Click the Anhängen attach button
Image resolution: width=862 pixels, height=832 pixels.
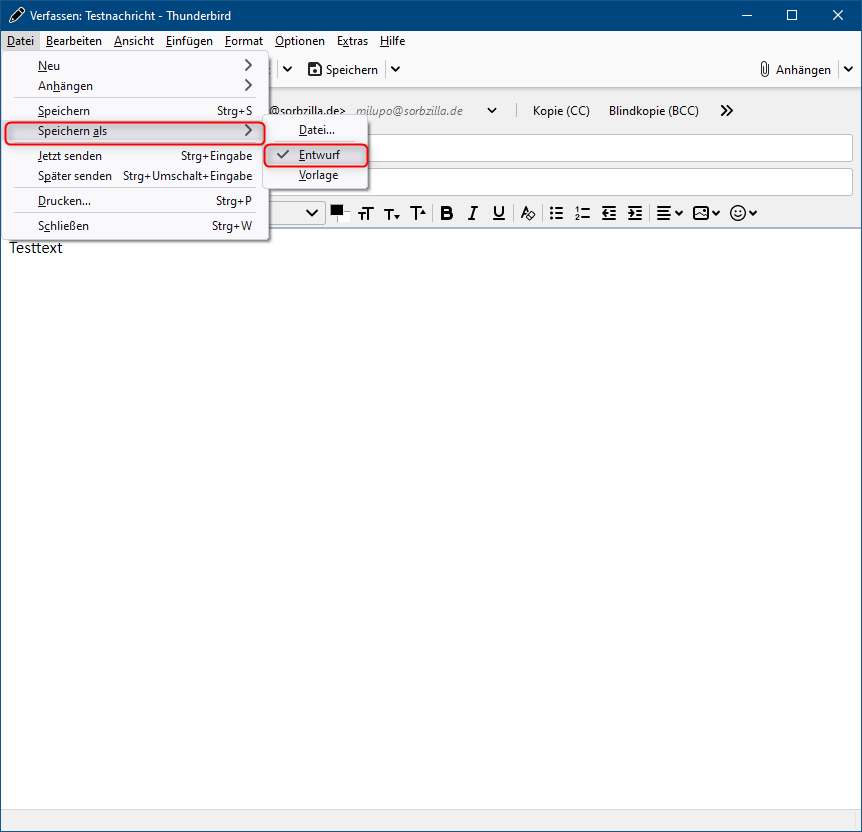point(795,70)
